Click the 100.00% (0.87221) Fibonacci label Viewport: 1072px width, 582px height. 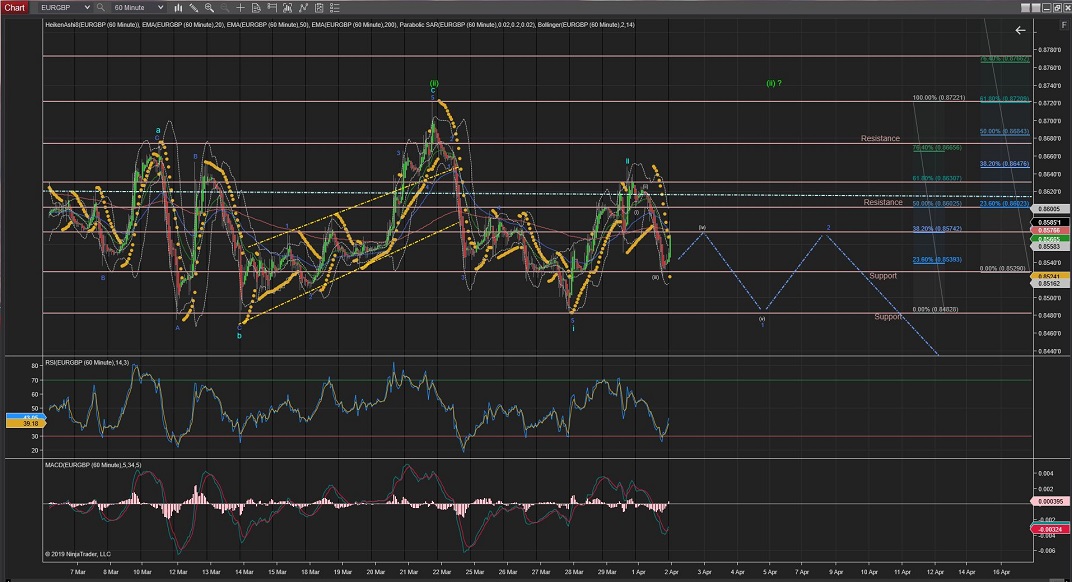(939, 98)
